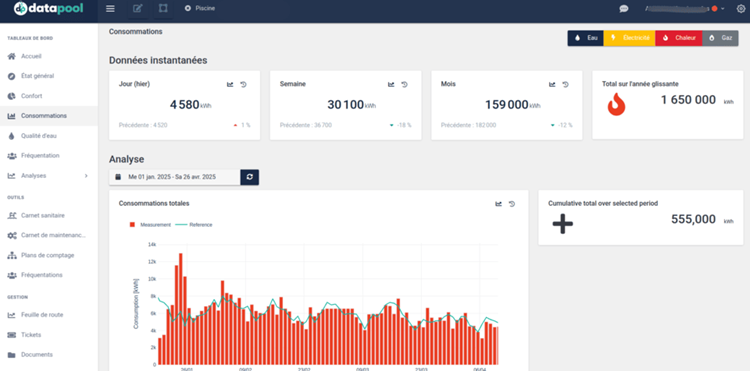The height and width of the screenshot is (371, 750).
Task: Open history on Semaine card
Action: [x=404, y=85]
